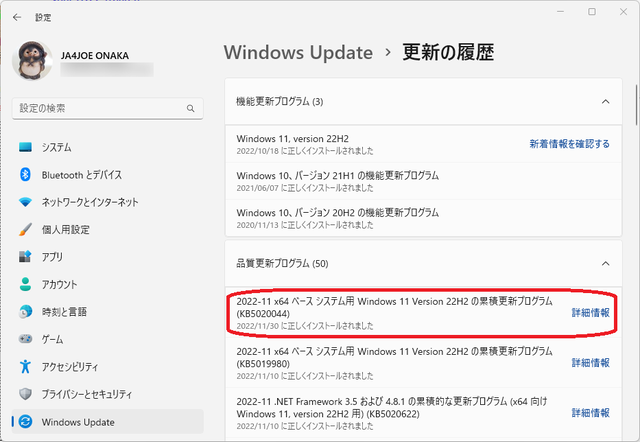Select the Windows 11, version 22H2 entry

(423, 144)
